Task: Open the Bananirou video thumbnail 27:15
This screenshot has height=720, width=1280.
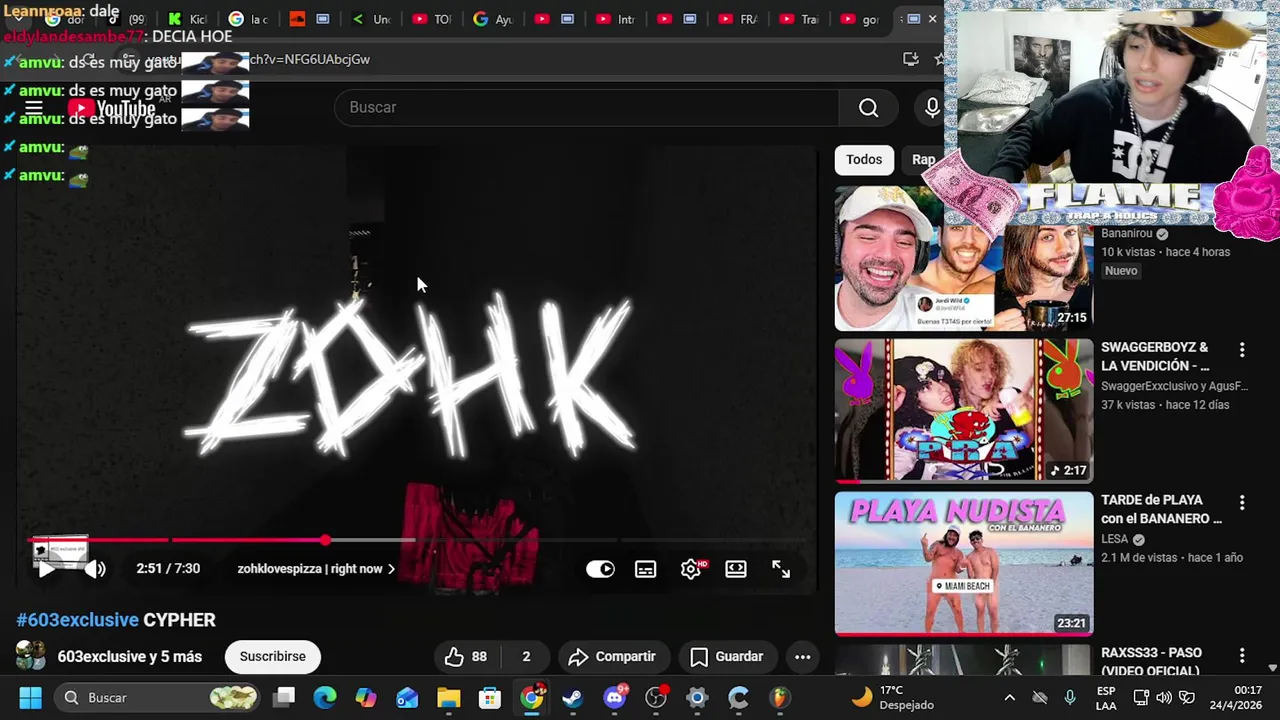Action: pyautogui.click(x=964, y=258)
